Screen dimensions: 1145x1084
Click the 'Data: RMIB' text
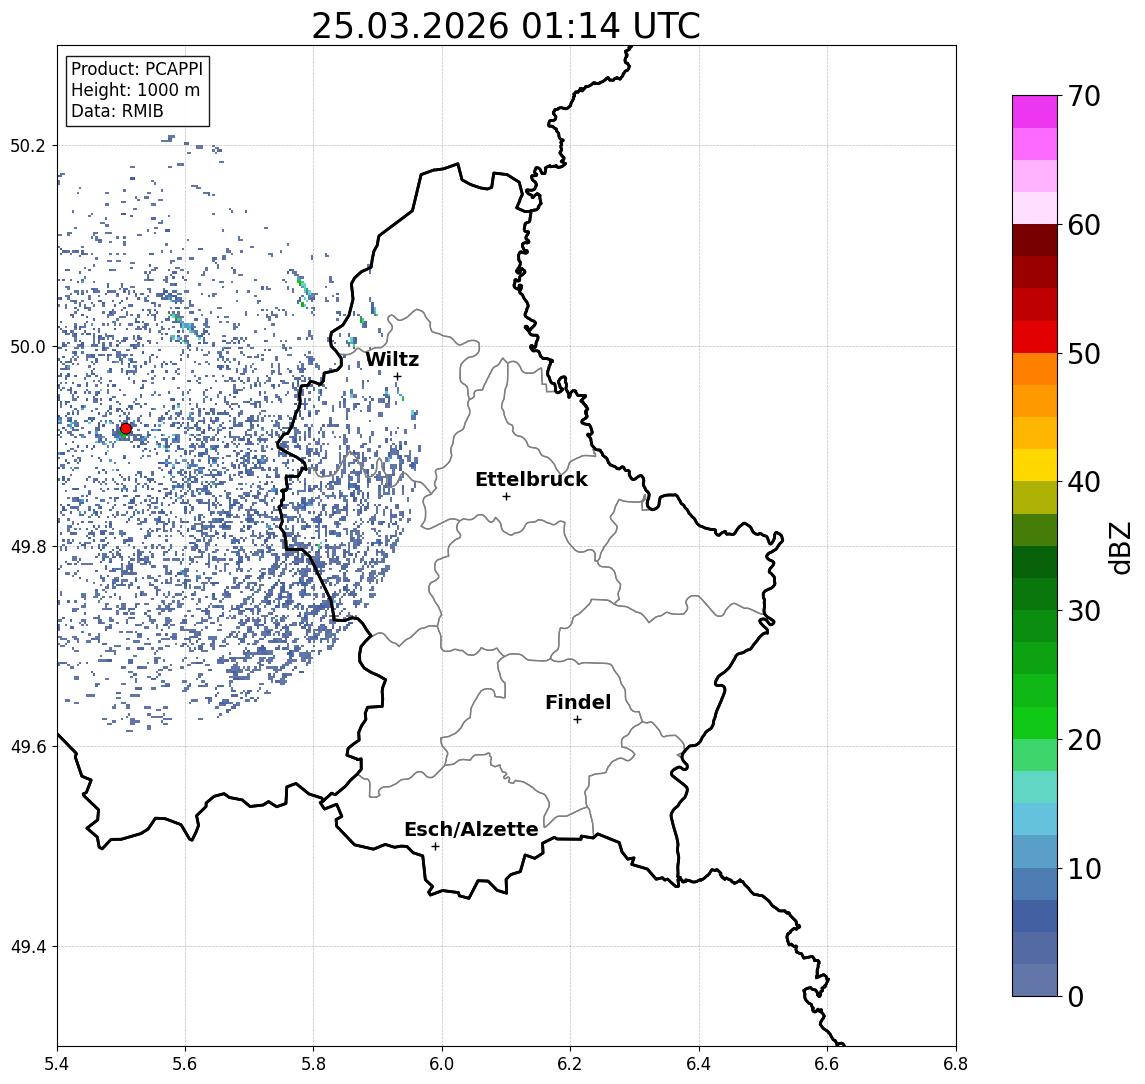tap(117, 111)
